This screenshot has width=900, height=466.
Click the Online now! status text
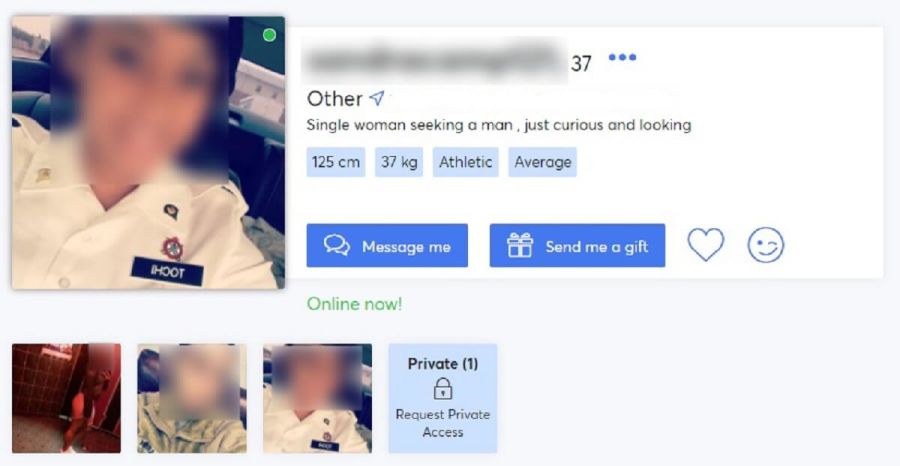[355, 304]
